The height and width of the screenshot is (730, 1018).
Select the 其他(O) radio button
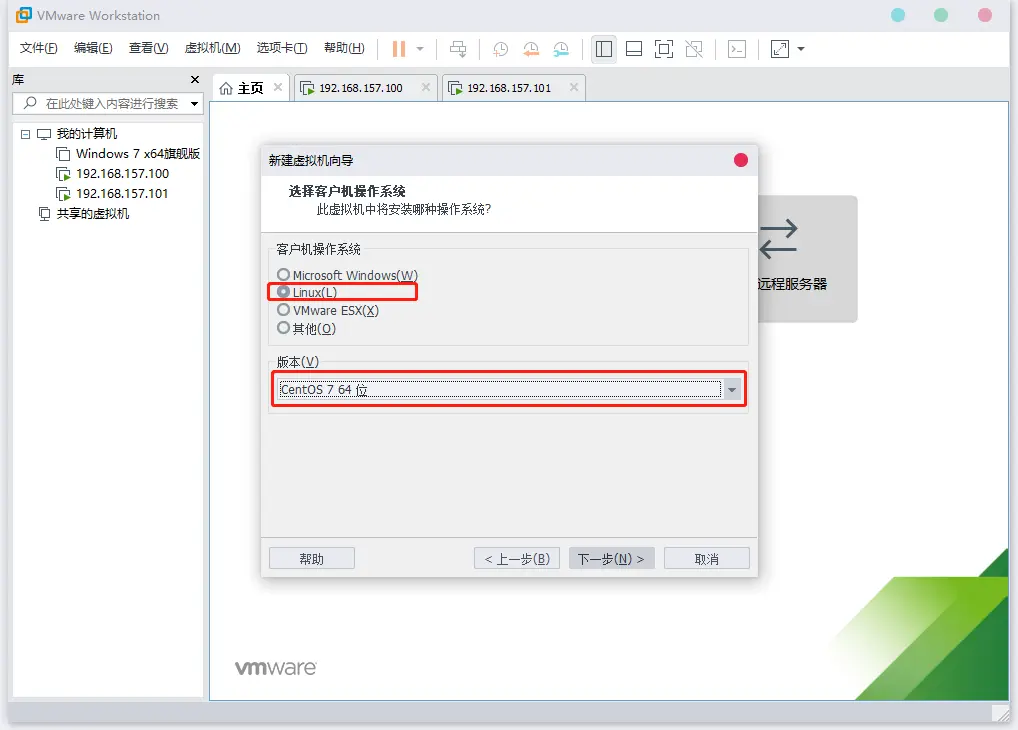[283, 328]
